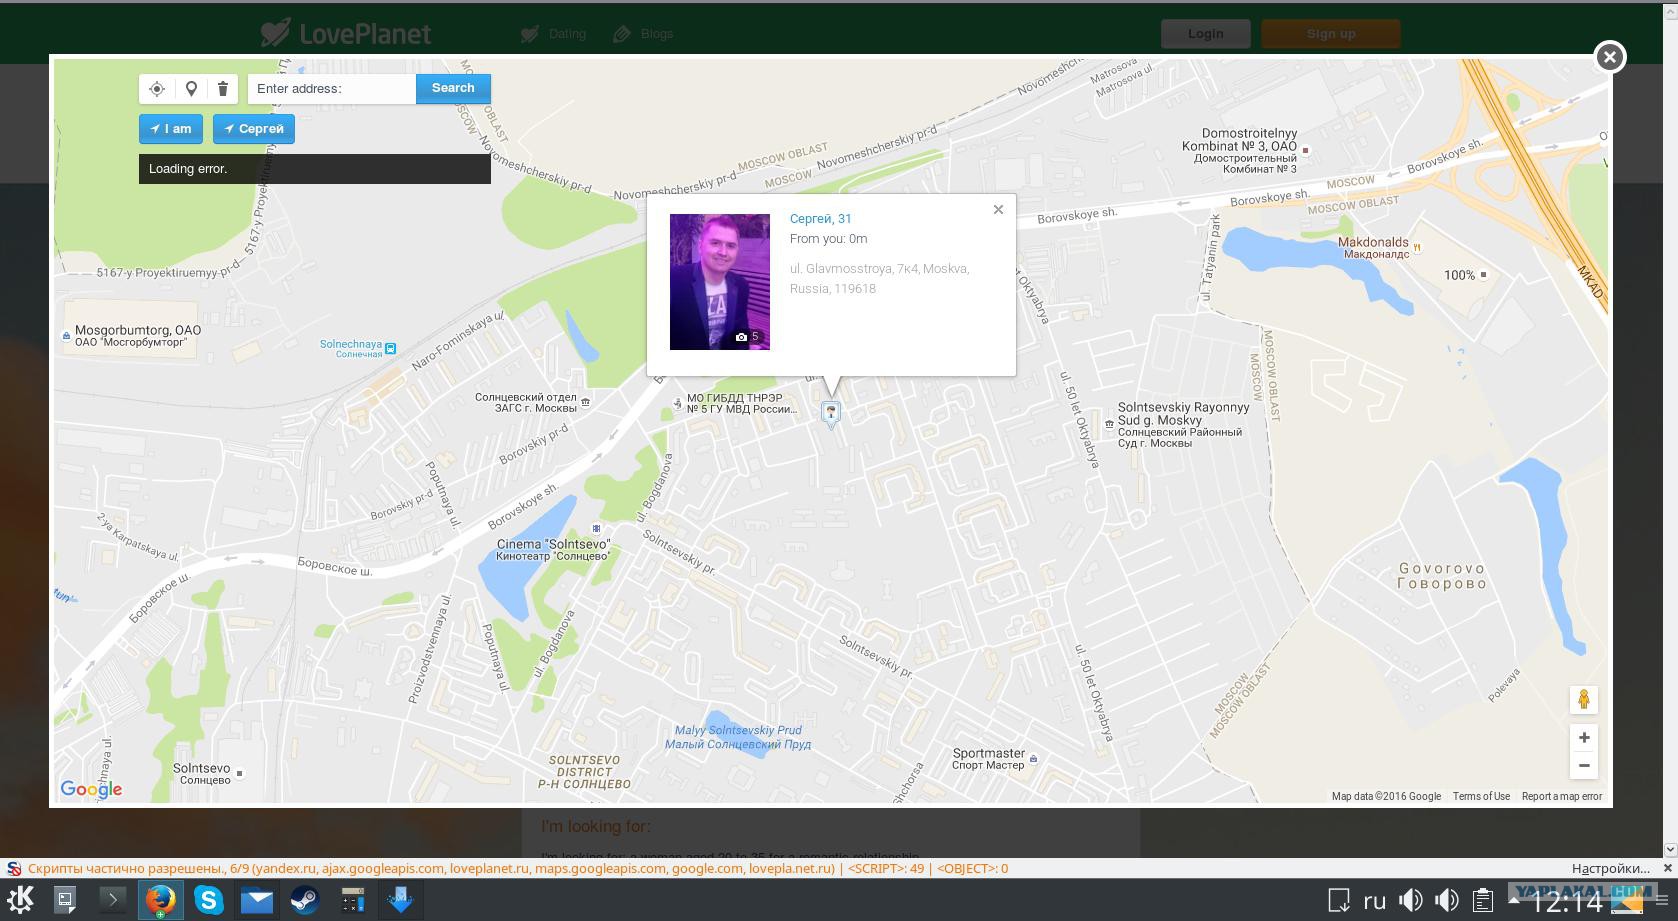Click the blue Search button
Image resolution: width=1678 pixels, height=921 pixels.
click(453, 89)
